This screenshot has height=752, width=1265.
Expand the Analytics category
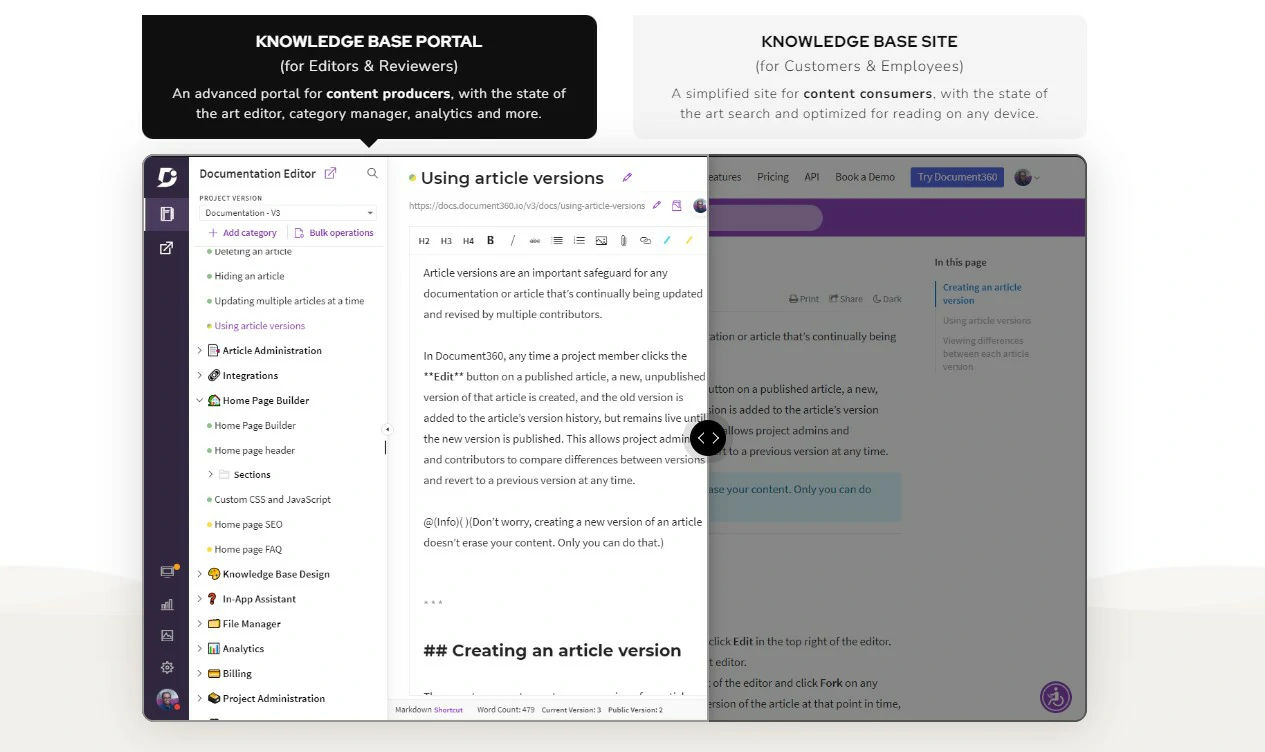point(199,649)
